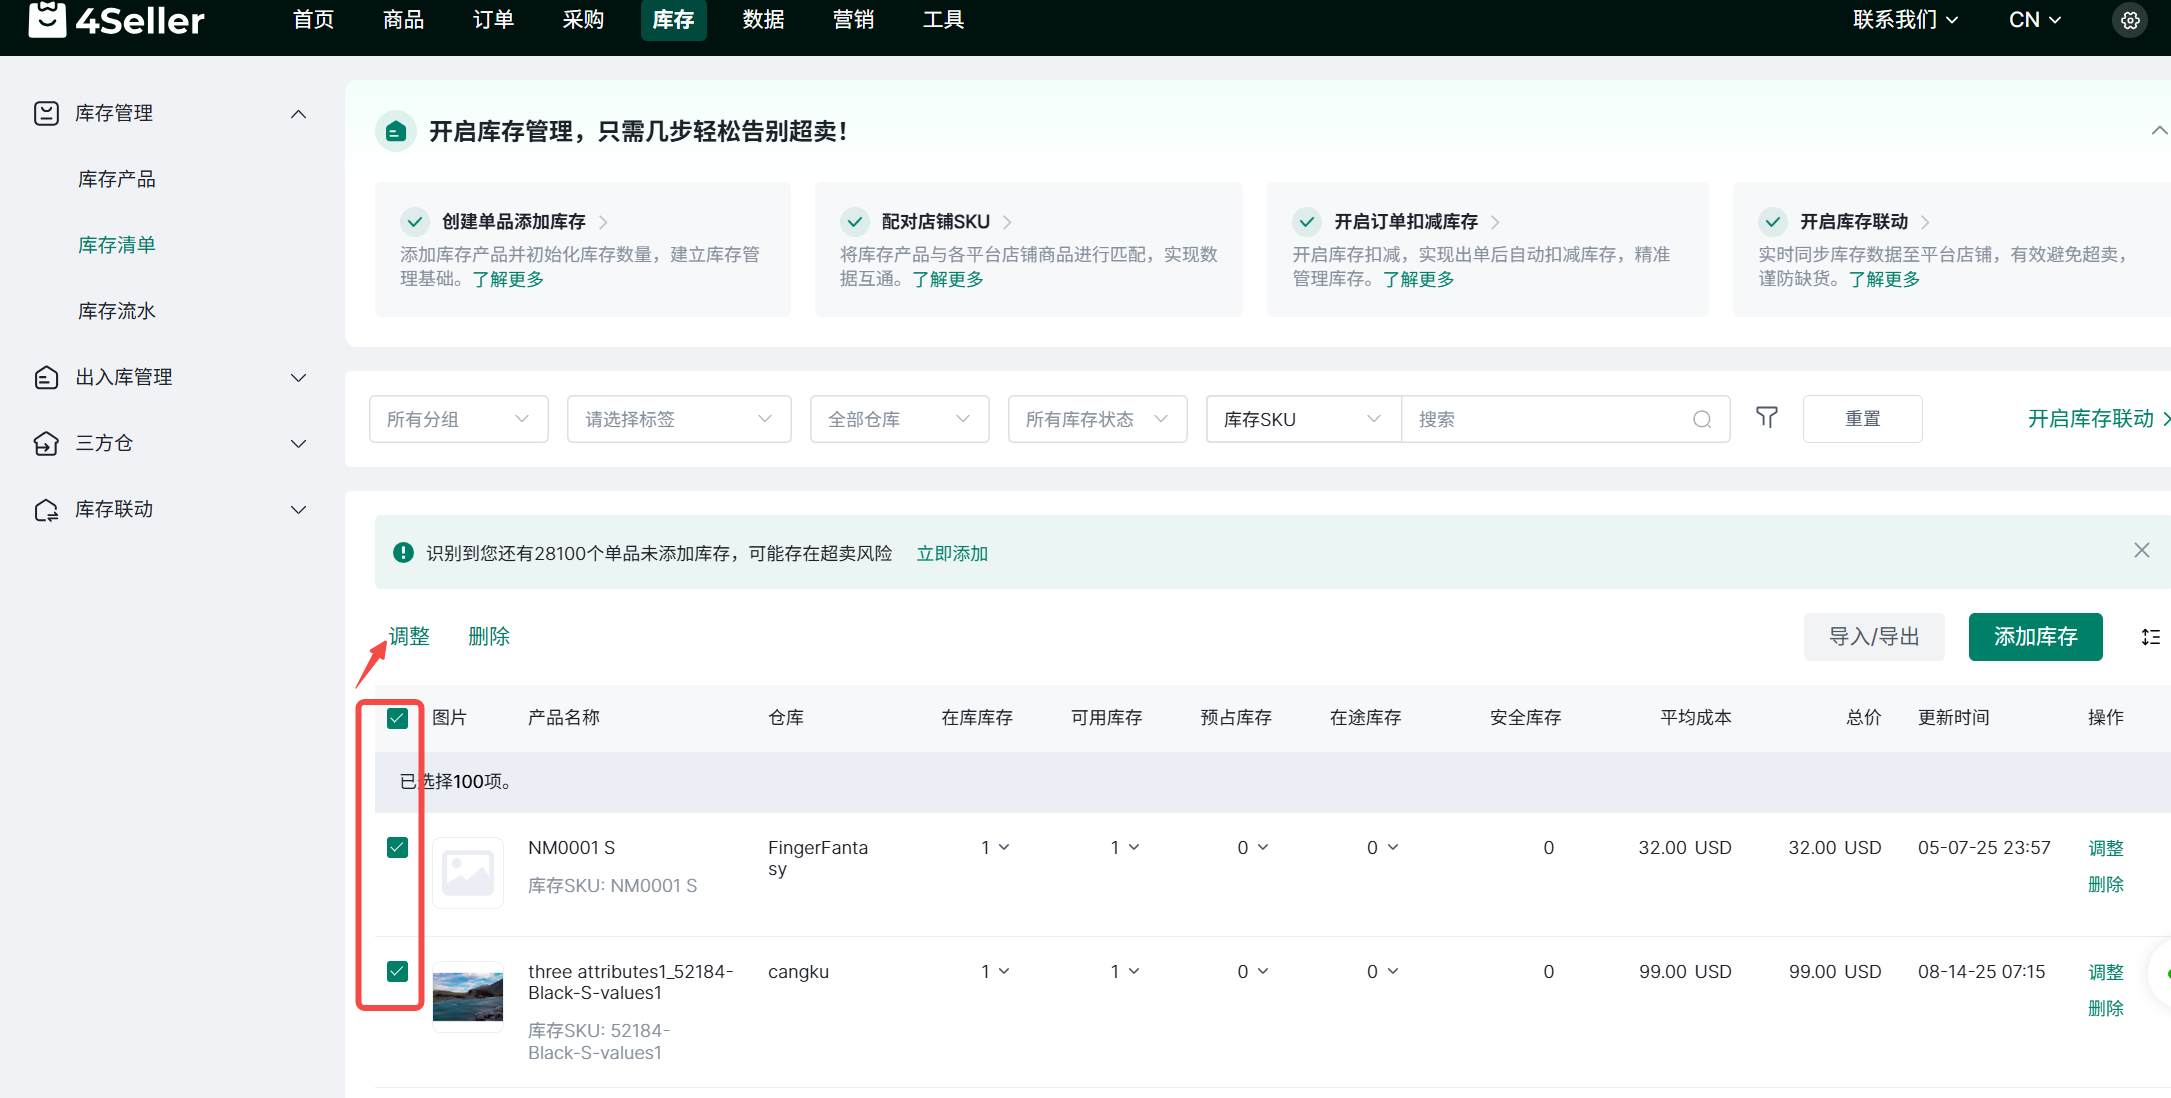2171x1098 pixels.
Task: Click the 库存联动 sidebar icon
Action: pos(46,510)
